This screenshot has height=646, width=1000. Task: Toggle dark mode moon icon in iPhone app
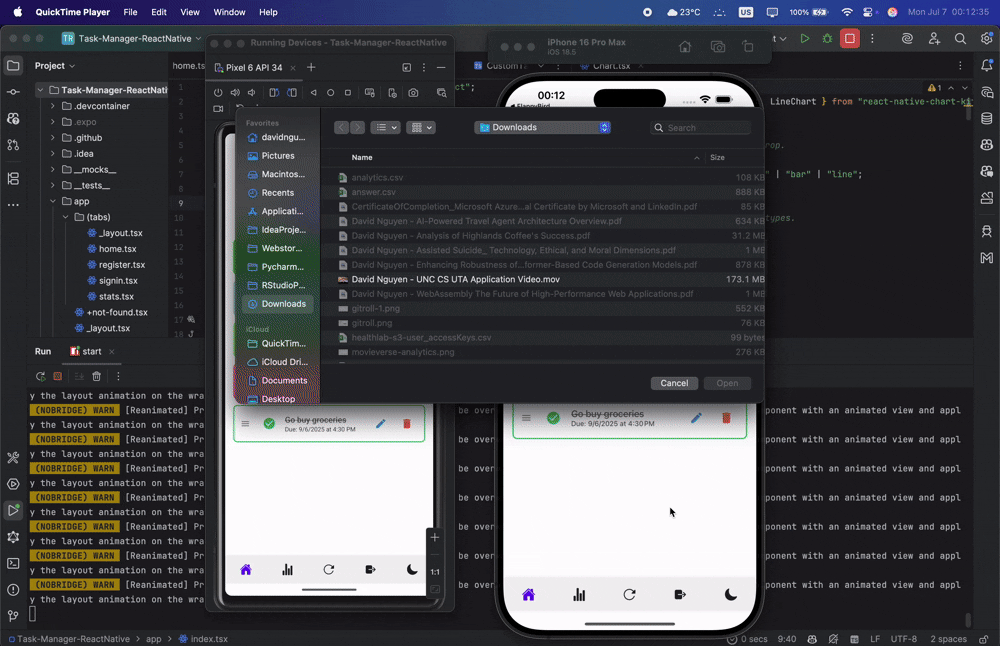click(x=731, y=595)
